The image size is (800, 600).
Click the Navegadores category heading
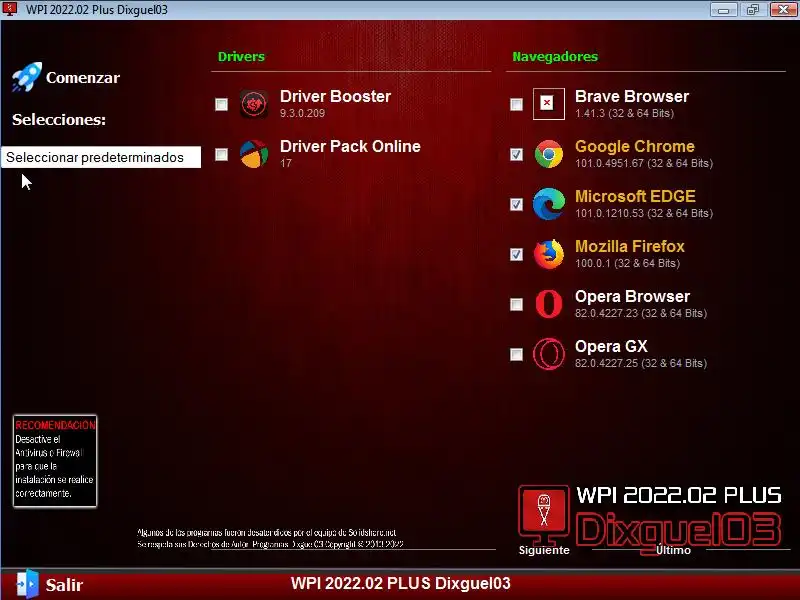tap(555, 56)
